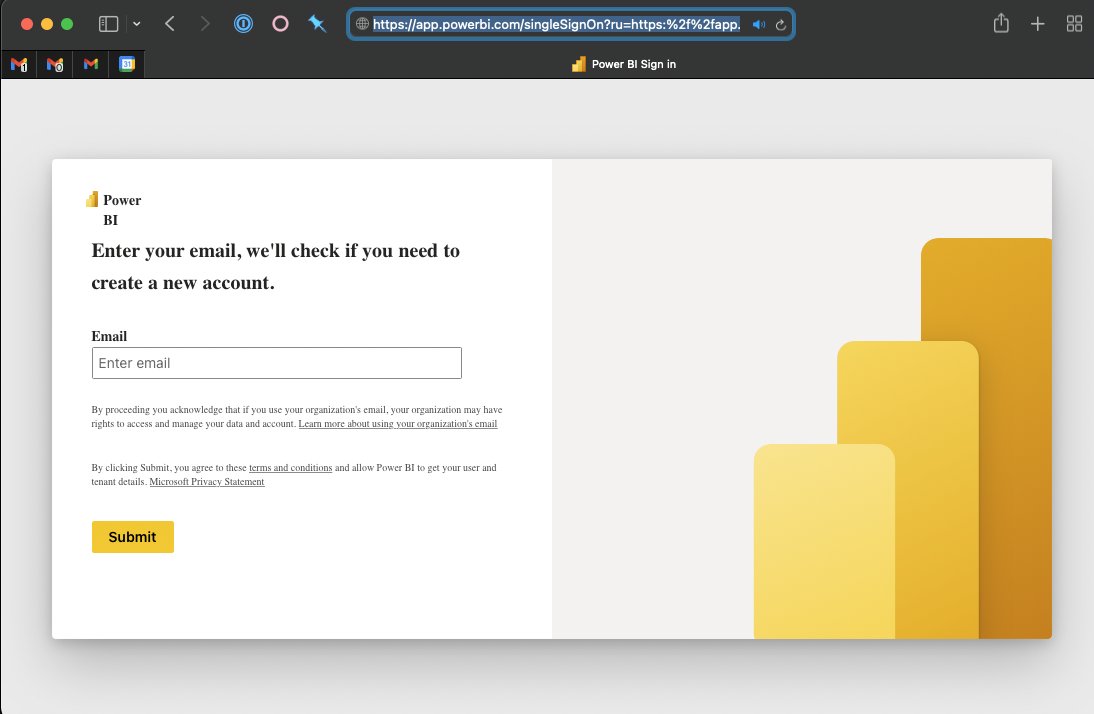Open the 1Password extension icon
This screenshot has width=1094, height=714.
pyautogui.click(x=243, y=24)
